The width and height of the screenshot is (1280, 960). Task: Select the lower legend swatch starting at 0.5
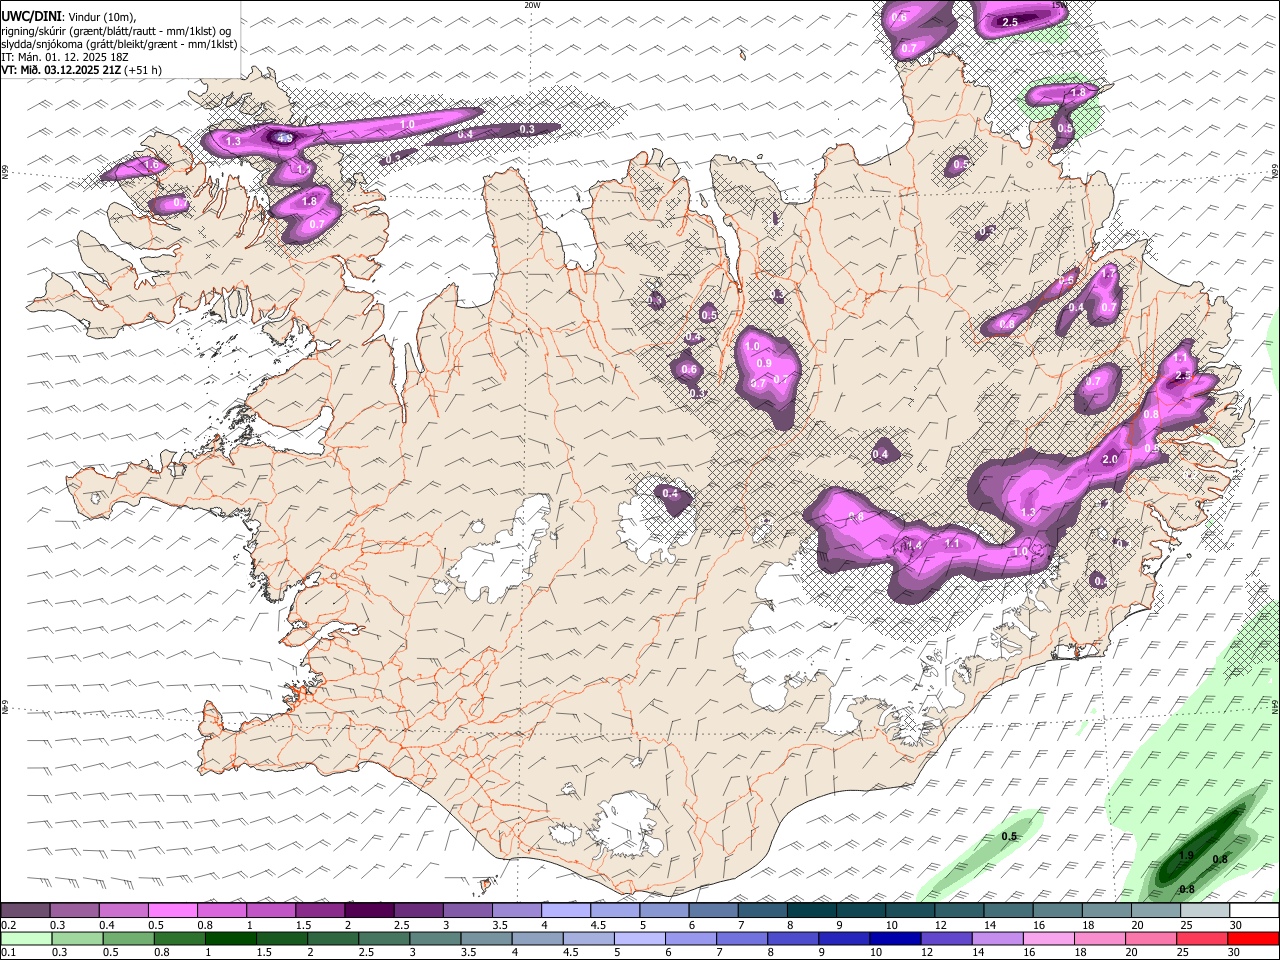point(128,938)
